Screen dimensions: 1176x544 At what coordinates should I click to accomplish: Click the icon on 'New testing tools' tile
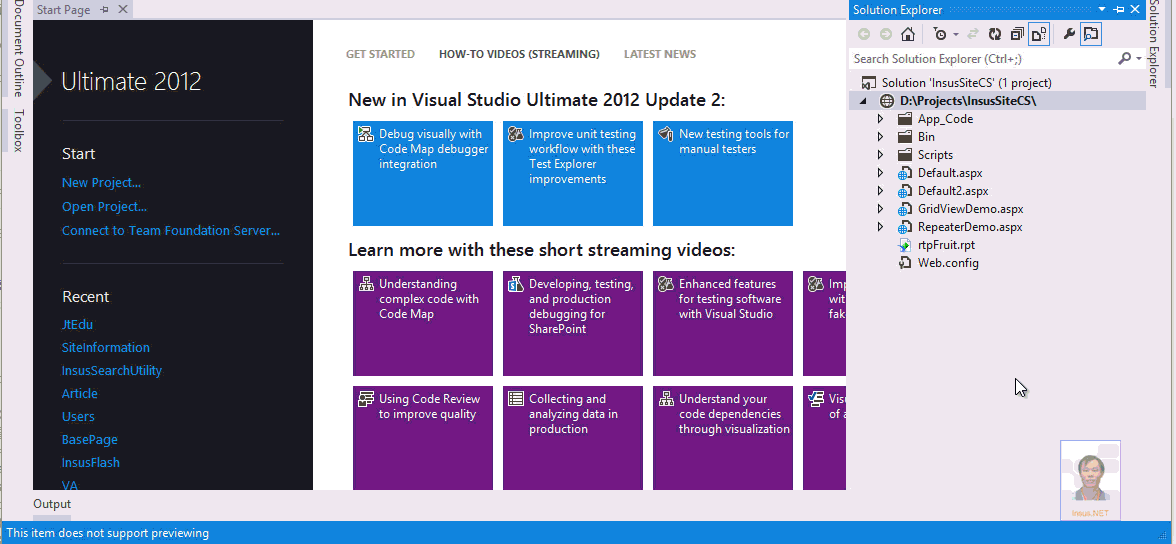[x=666, y=134]
